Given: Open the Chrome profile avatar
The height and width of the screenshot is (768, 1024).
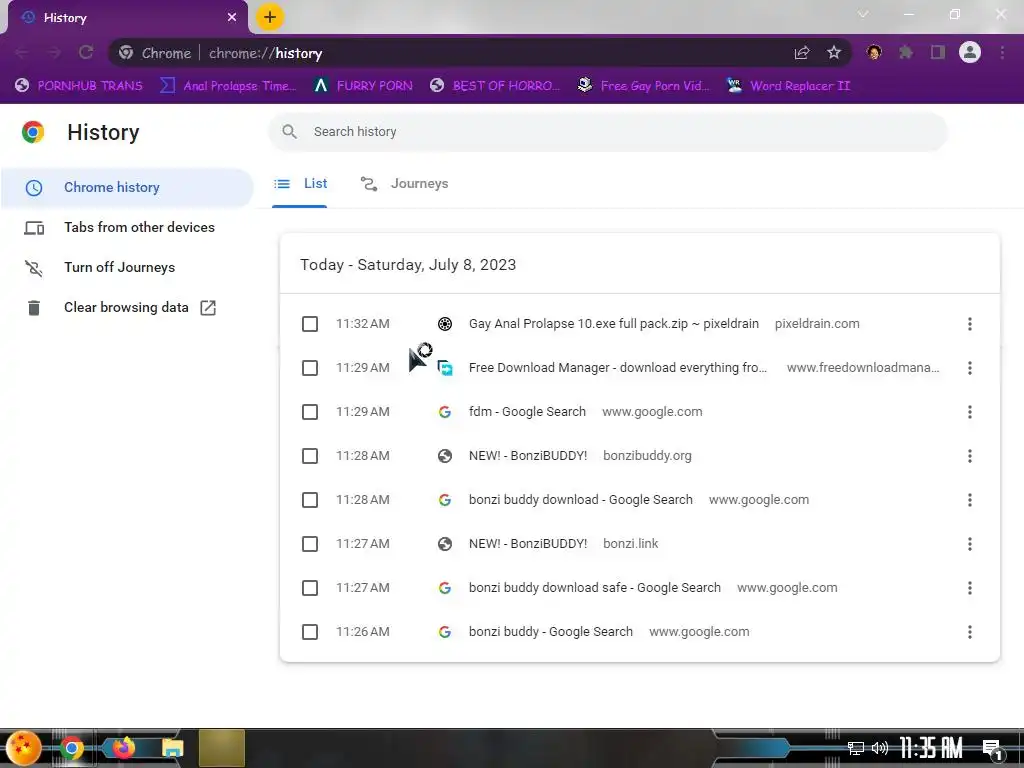Looking at the screenshot, I should pos(970,52).
